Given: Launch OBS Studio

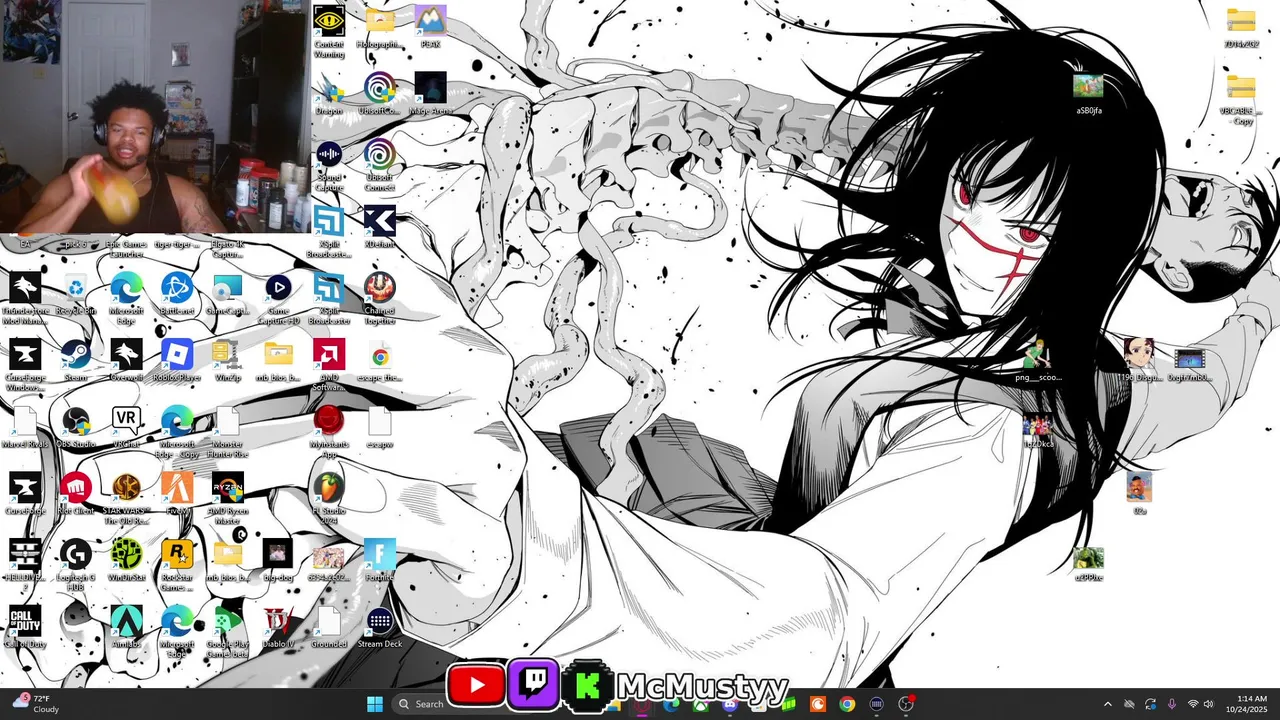Looking at the screenshot, I should (76, 427).
